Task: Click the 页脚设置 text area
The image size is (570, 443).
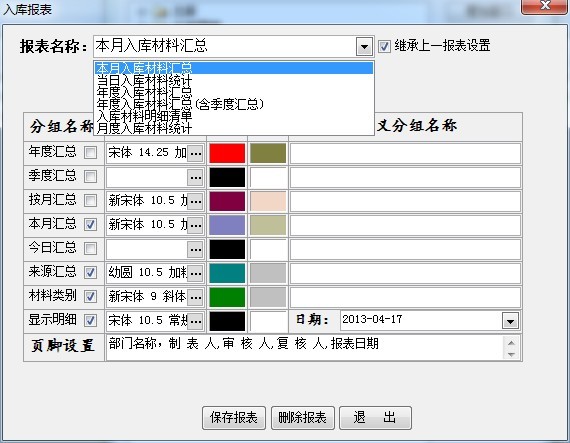Action: click(x=305, y=347)
